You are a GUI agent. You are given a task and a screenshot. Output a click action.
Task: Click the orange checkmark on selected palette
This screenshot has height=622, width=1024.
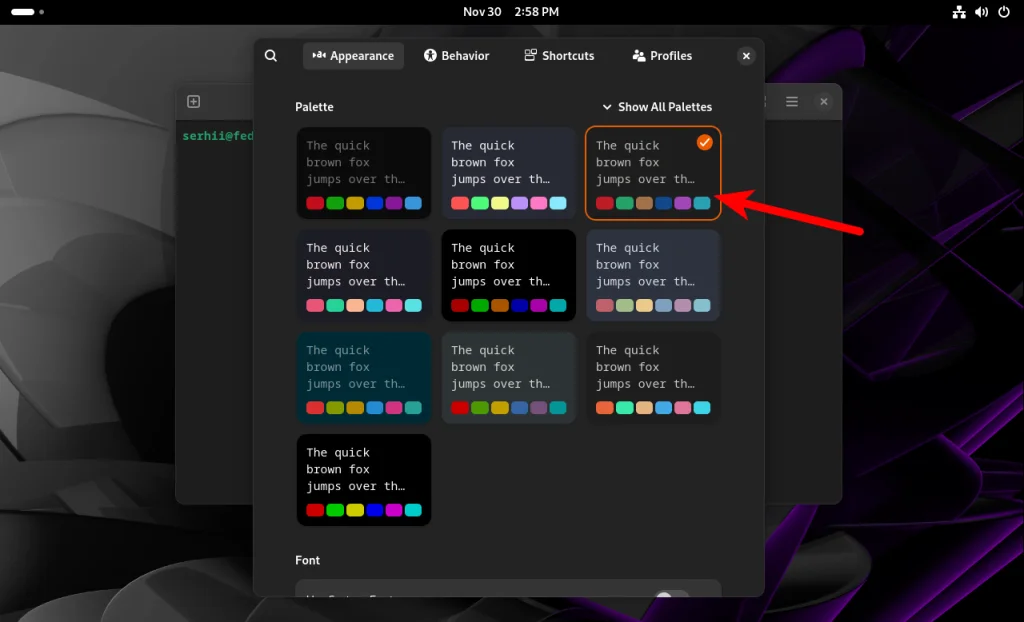[705, 142]
